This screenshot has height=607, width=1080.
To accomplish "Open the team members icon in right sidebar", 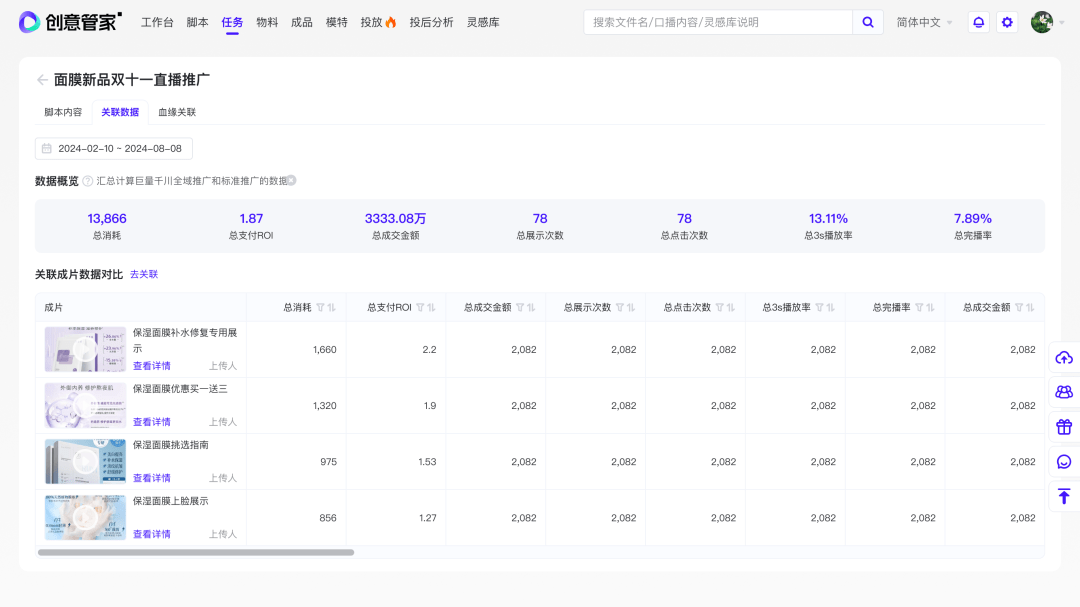I will tap(1064, 392).
